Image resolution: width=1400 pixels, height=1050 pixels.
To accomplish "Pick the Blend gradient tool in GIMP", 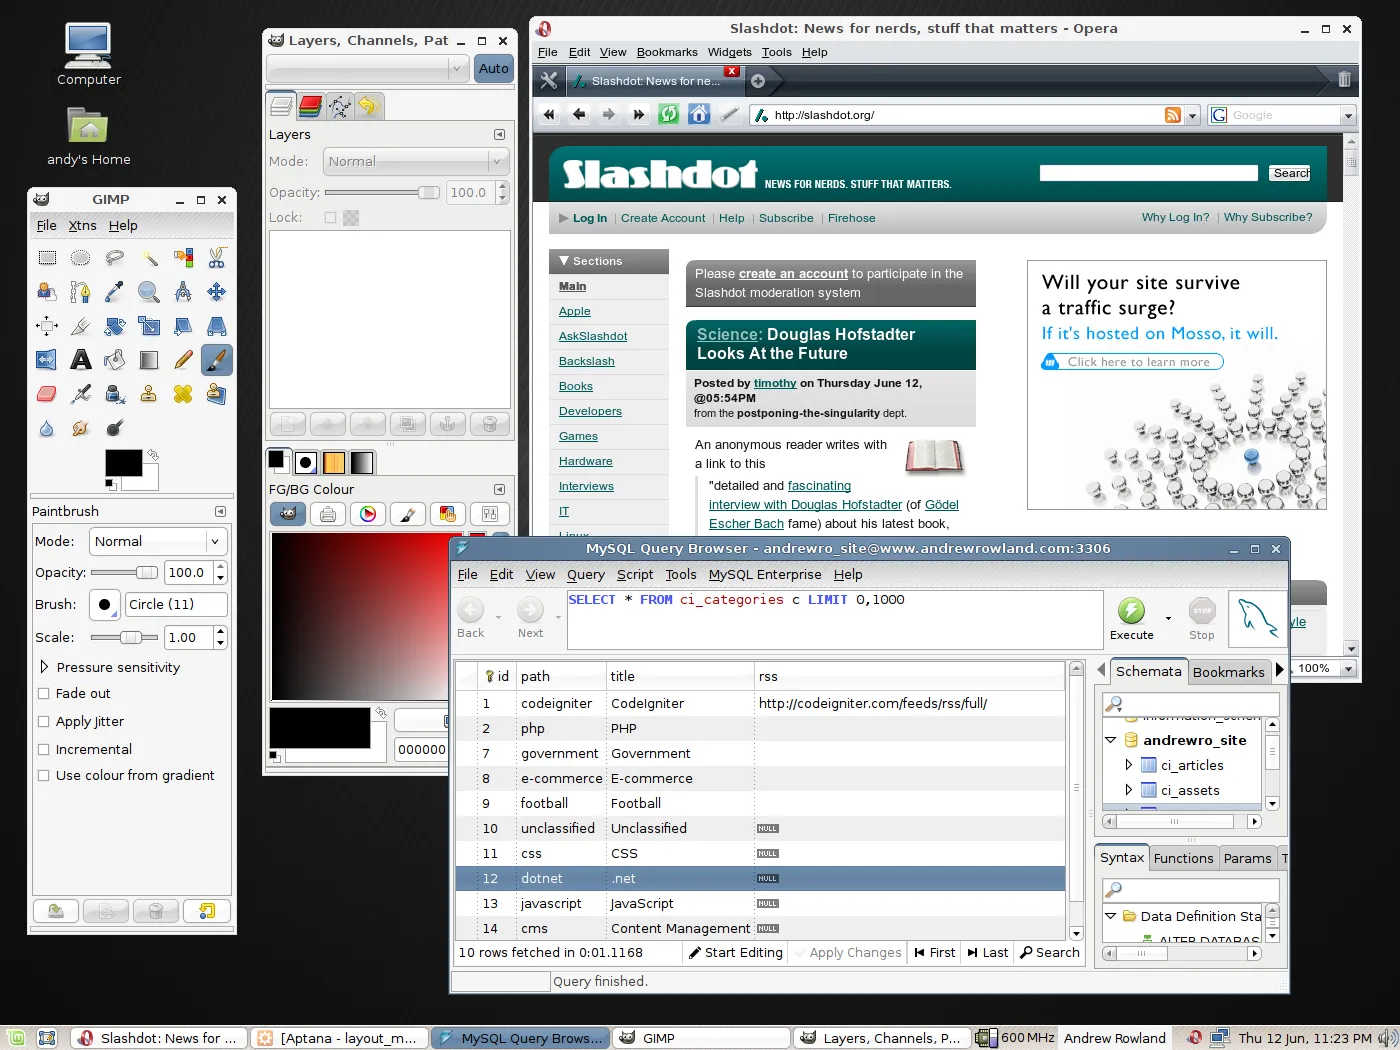I will click(149, 360).
